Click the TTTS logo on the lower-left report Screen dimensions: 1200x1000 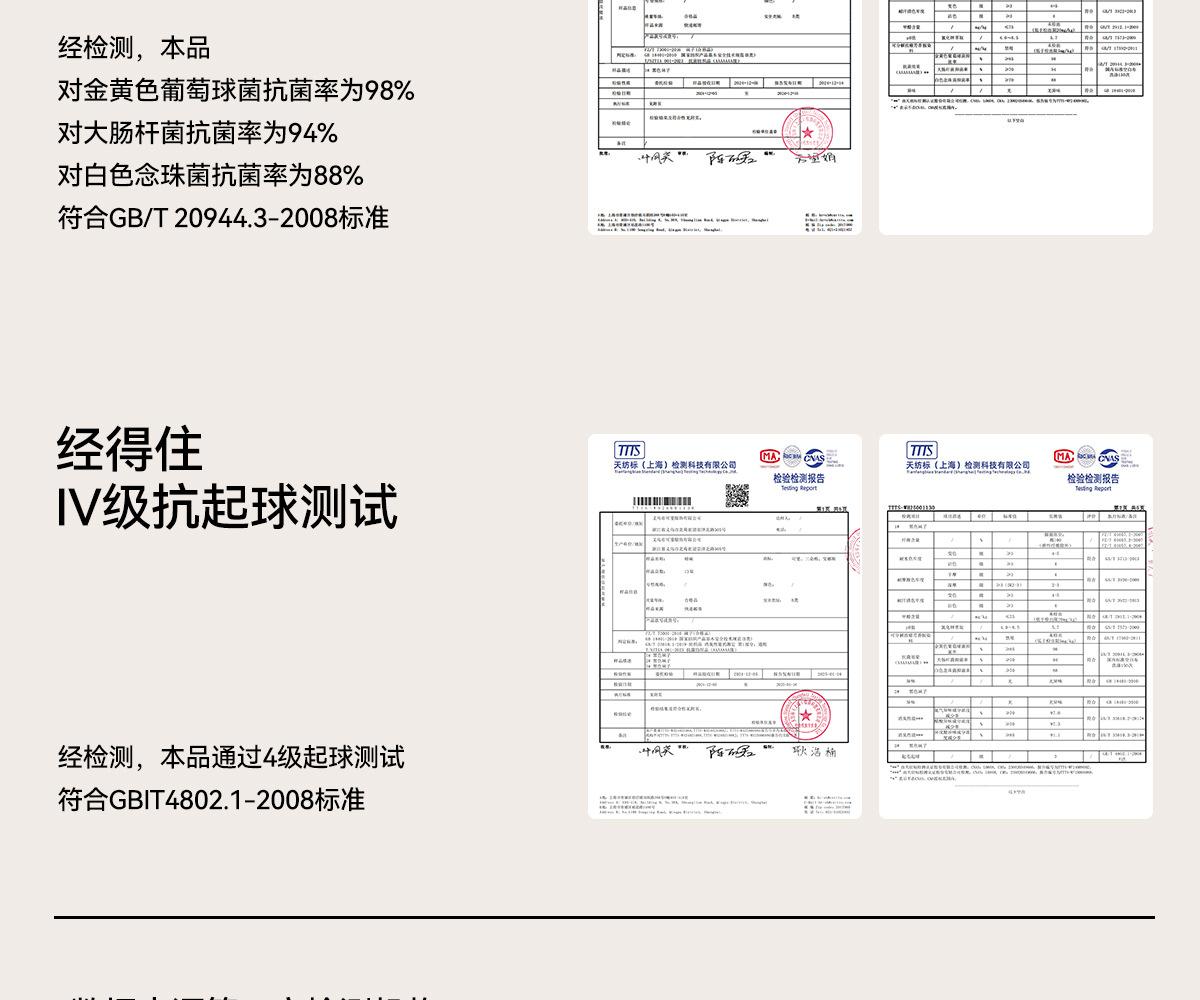pyautogui.click(x=629, y=450)
